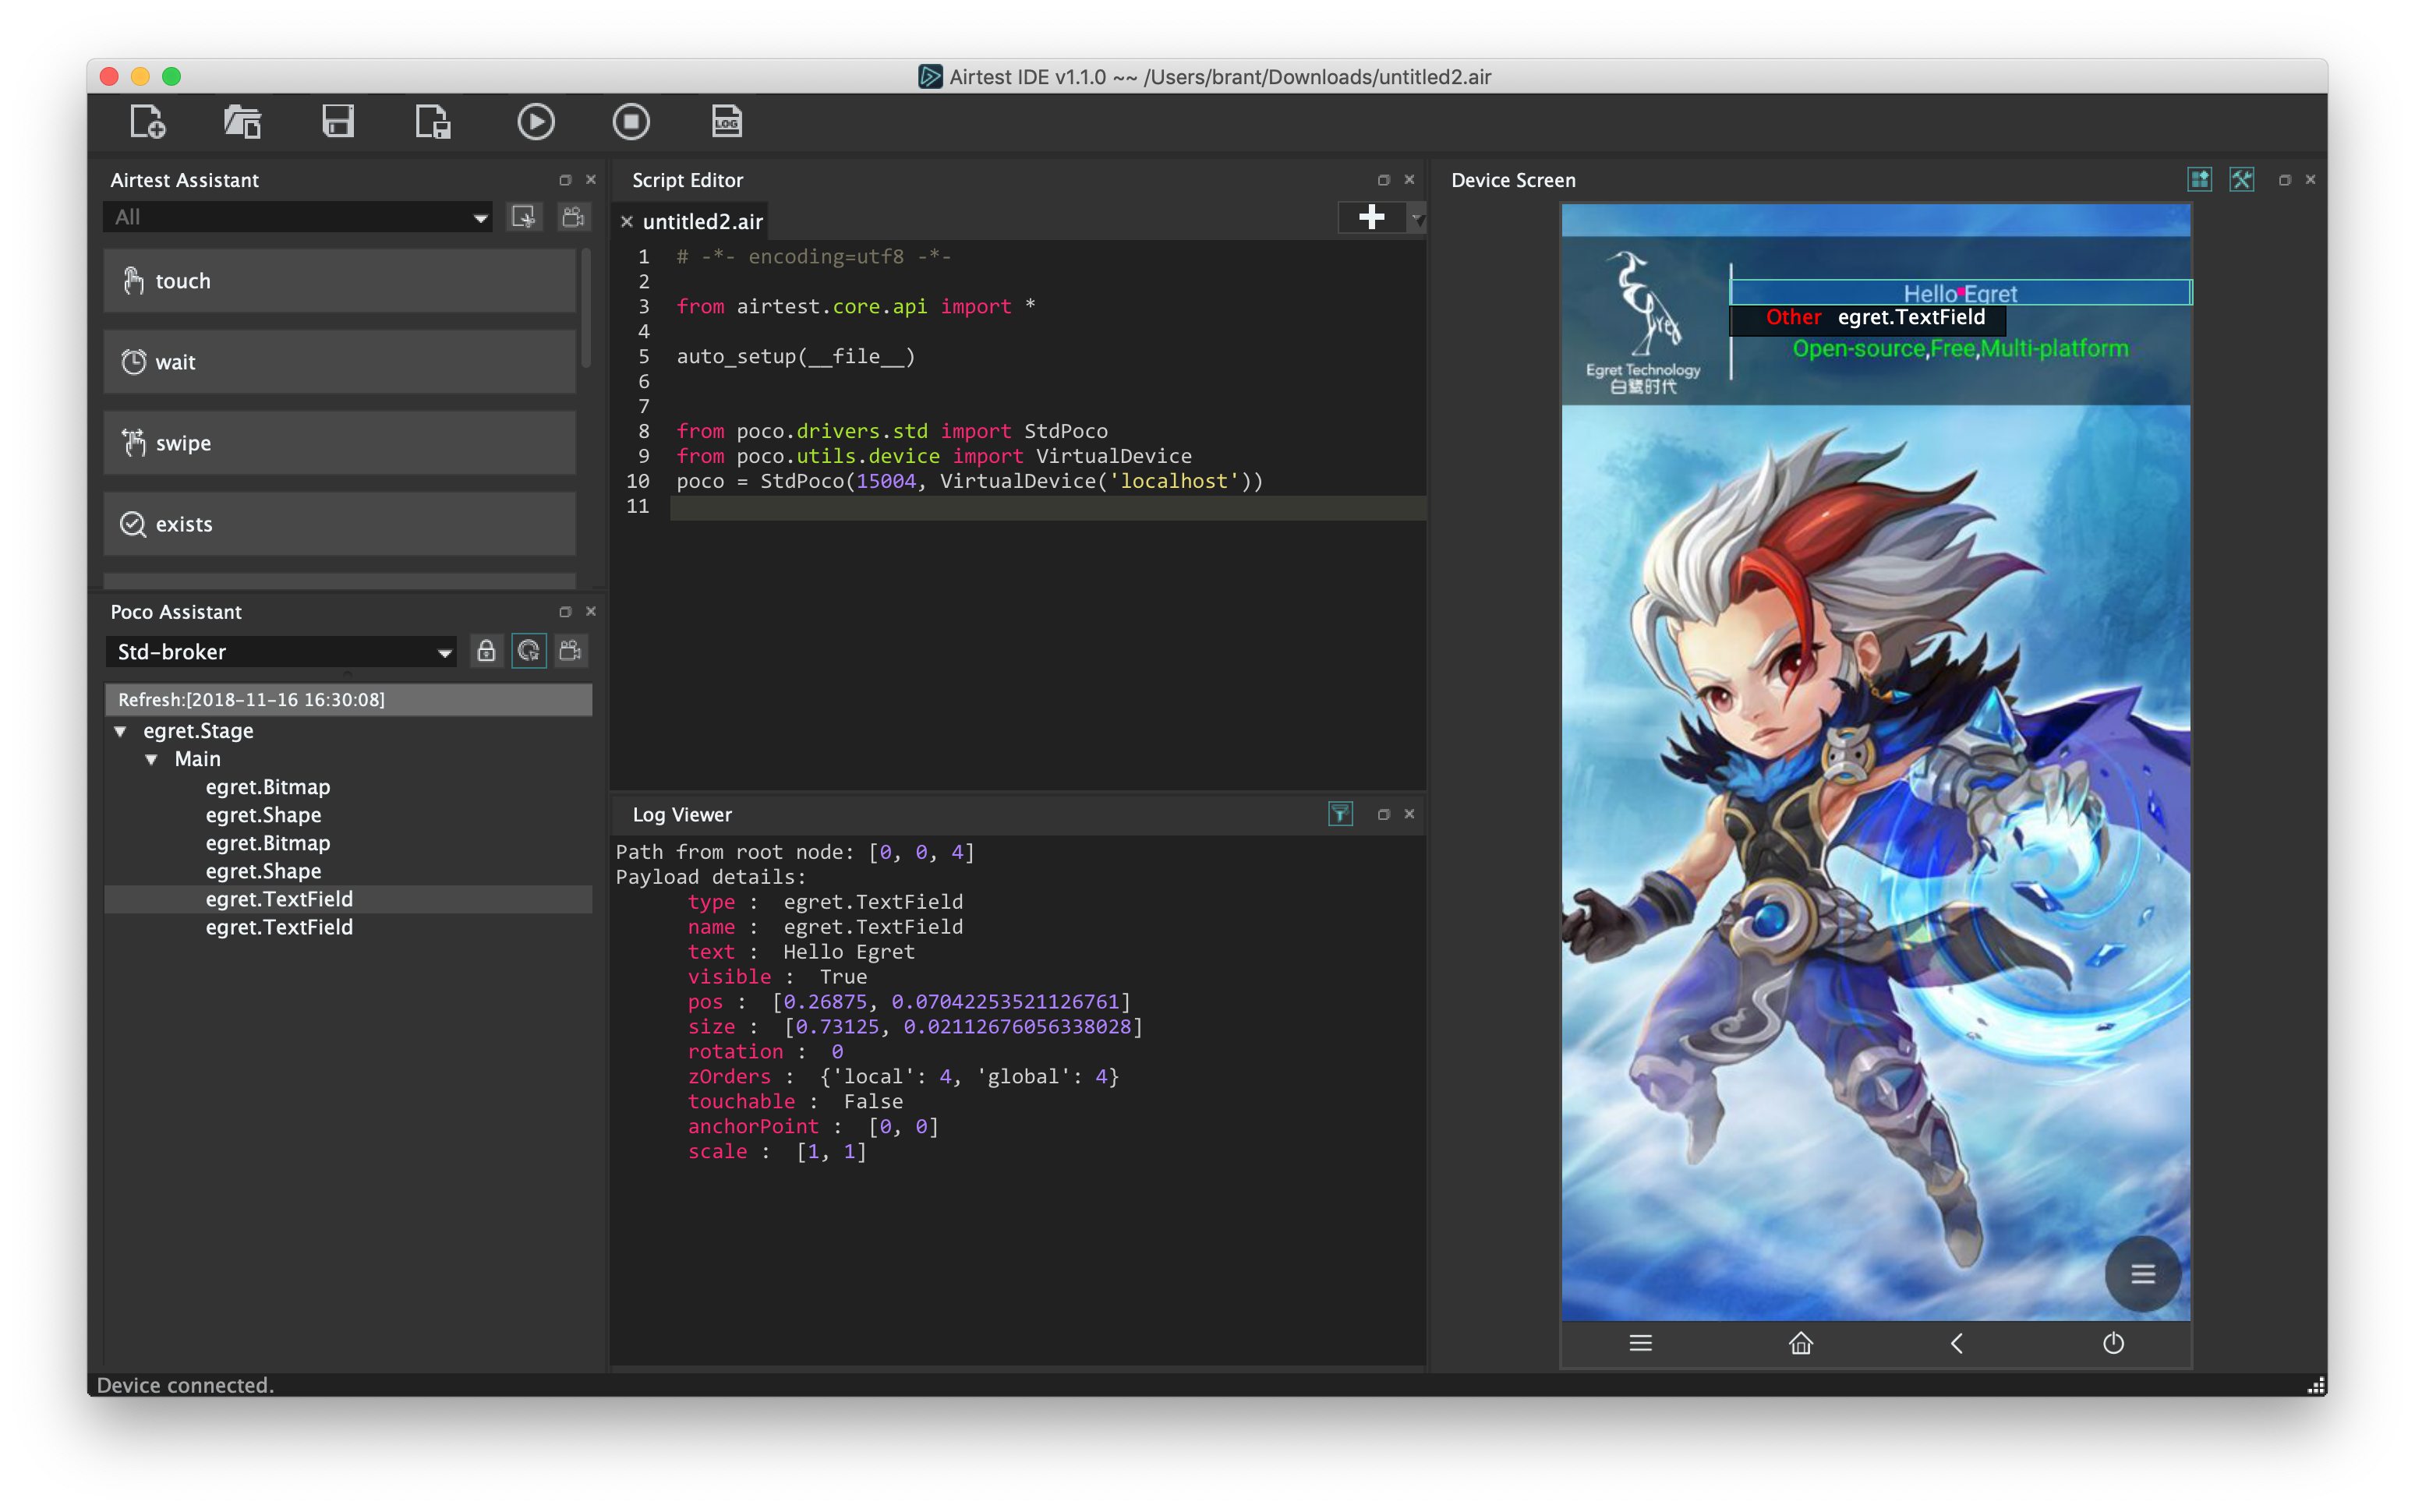Click the Log Viewer filter icon

(x=1340, y=814)
